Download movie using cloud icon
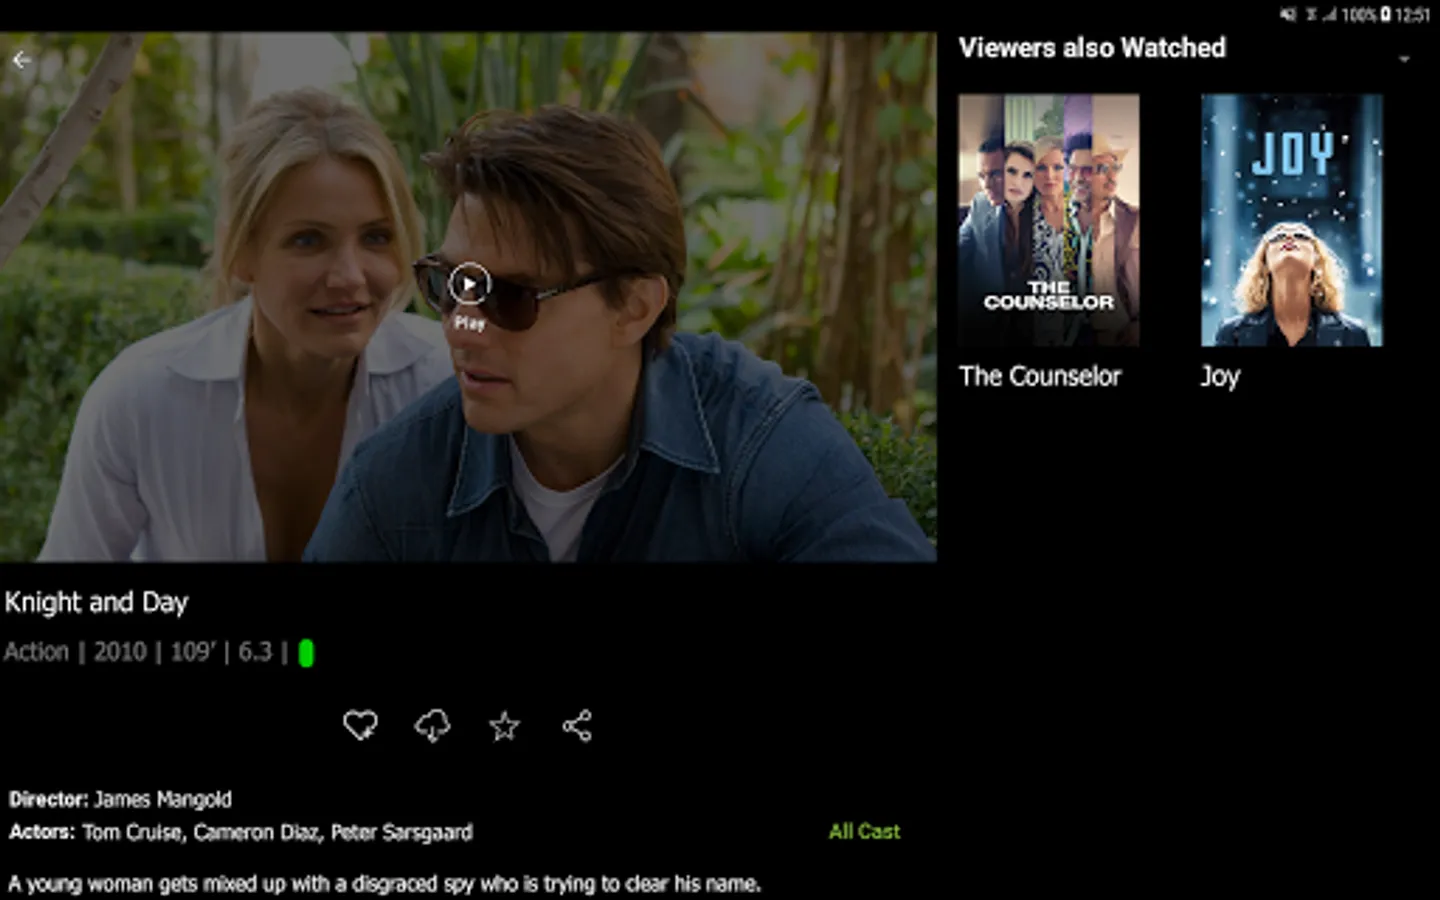Screen dimensions: 1440x900 432,726
